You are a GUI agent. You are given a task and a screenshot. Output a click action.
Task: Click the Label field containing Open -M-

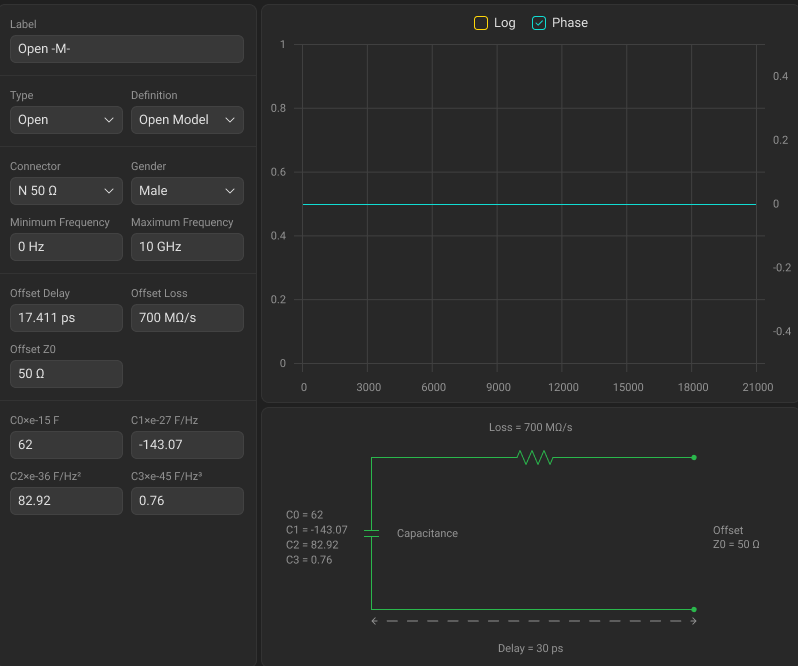pyautogui.click(x=127, y=50)
